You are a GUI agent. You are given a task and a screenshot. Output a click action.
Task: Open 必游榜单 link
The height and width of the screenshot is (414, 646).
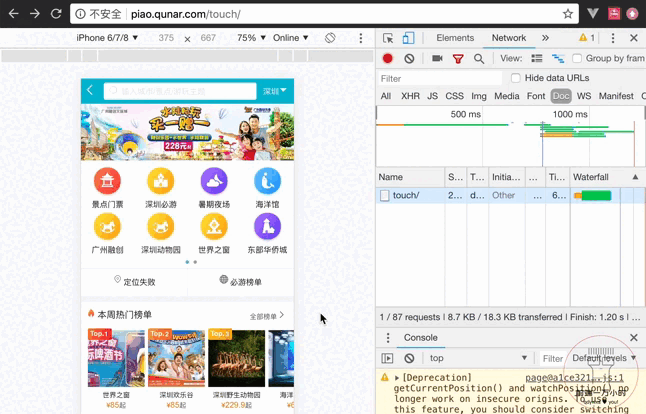coord(241,281)
